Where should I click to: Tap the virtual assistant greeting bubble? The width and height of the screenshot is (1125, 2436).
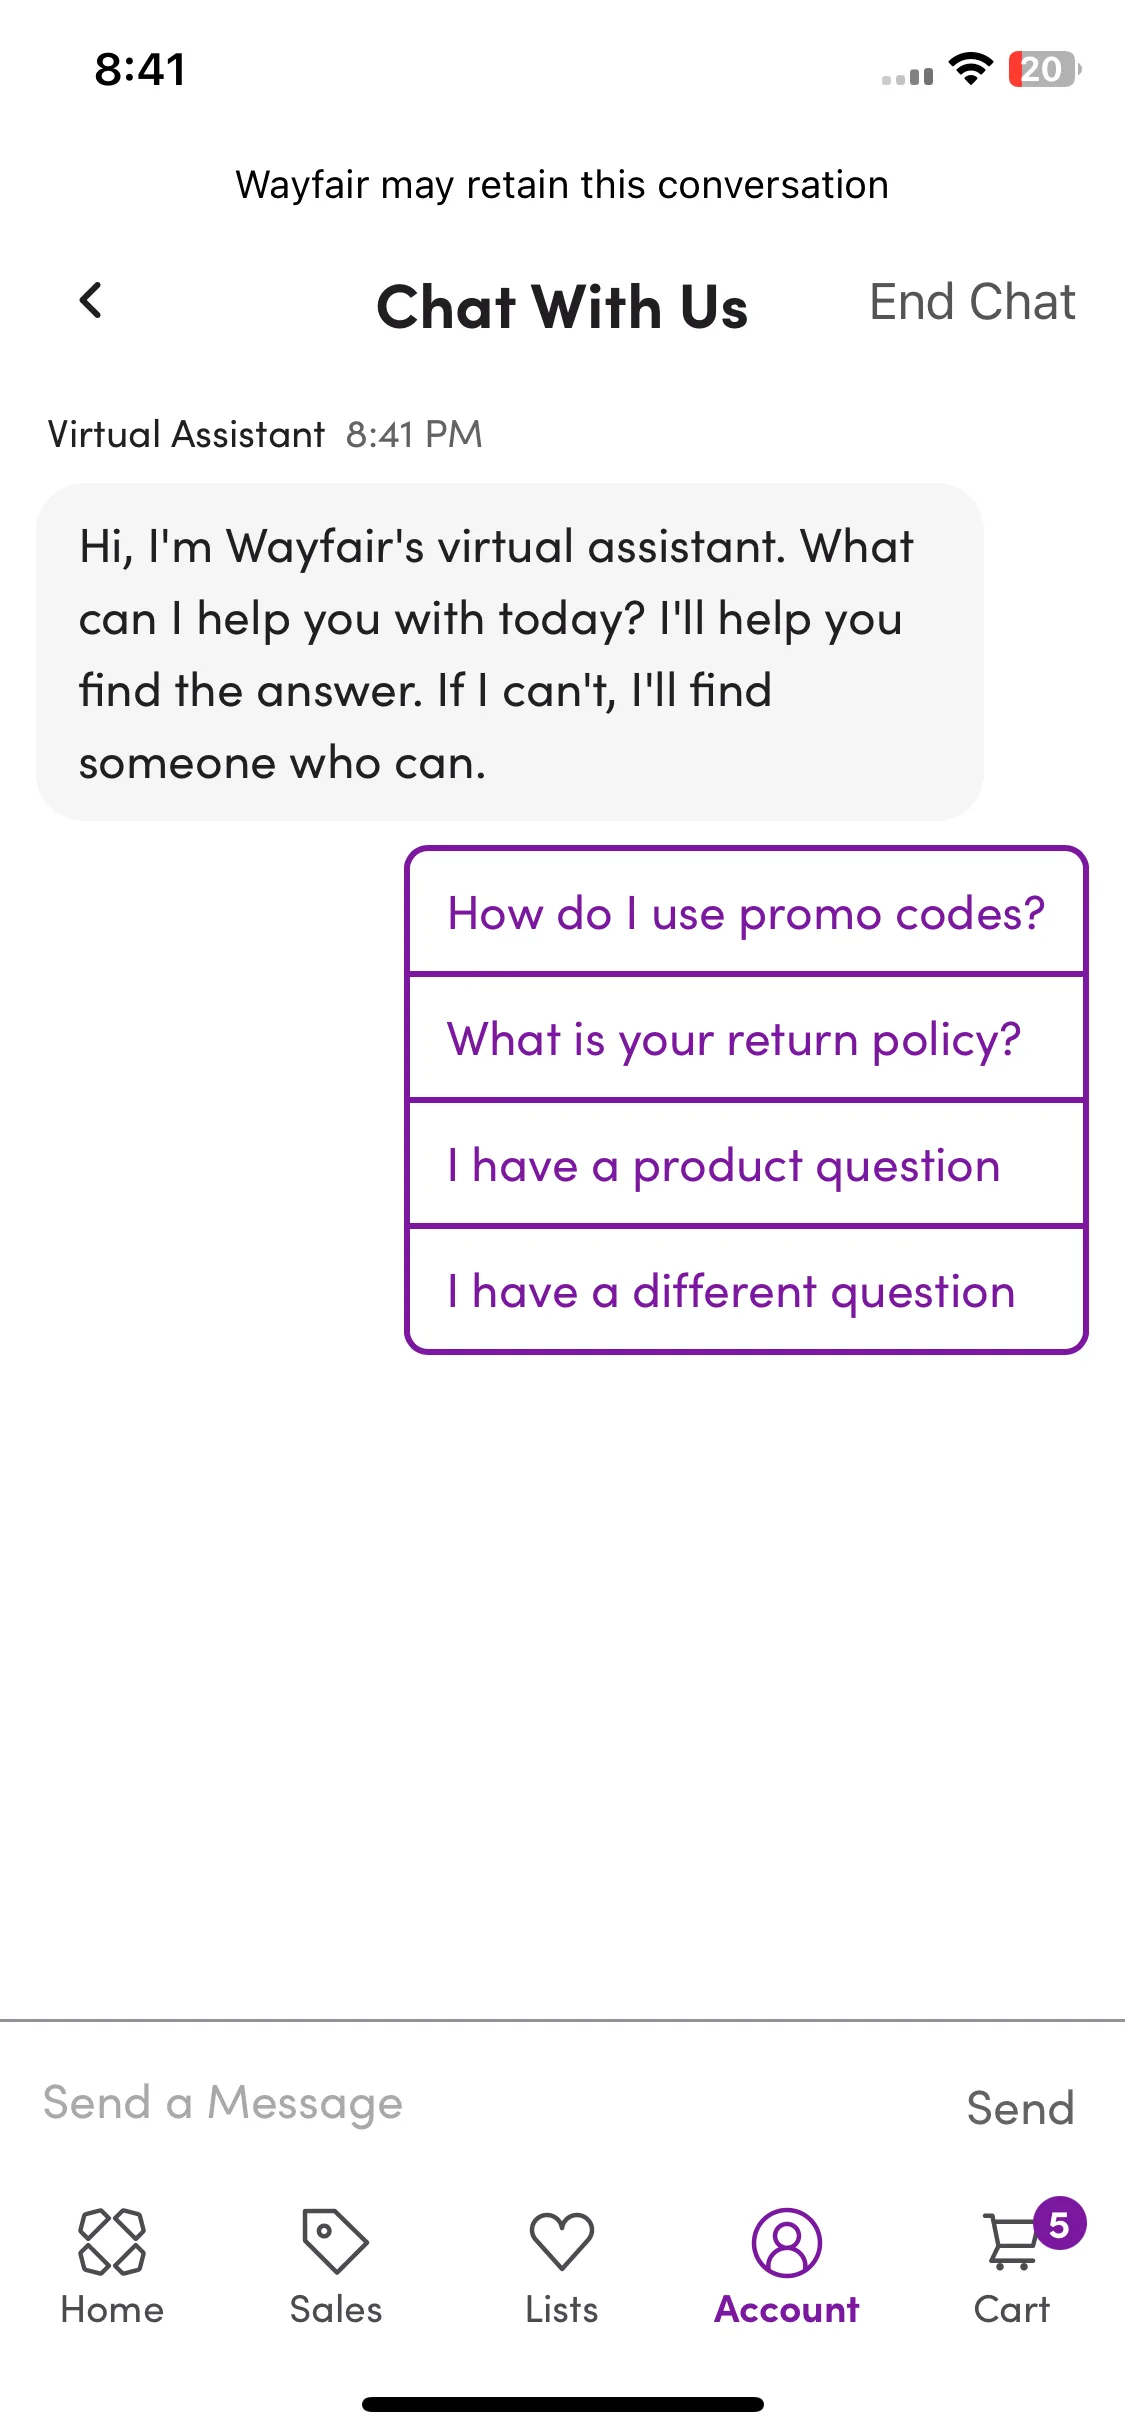(x=510, y=652)
